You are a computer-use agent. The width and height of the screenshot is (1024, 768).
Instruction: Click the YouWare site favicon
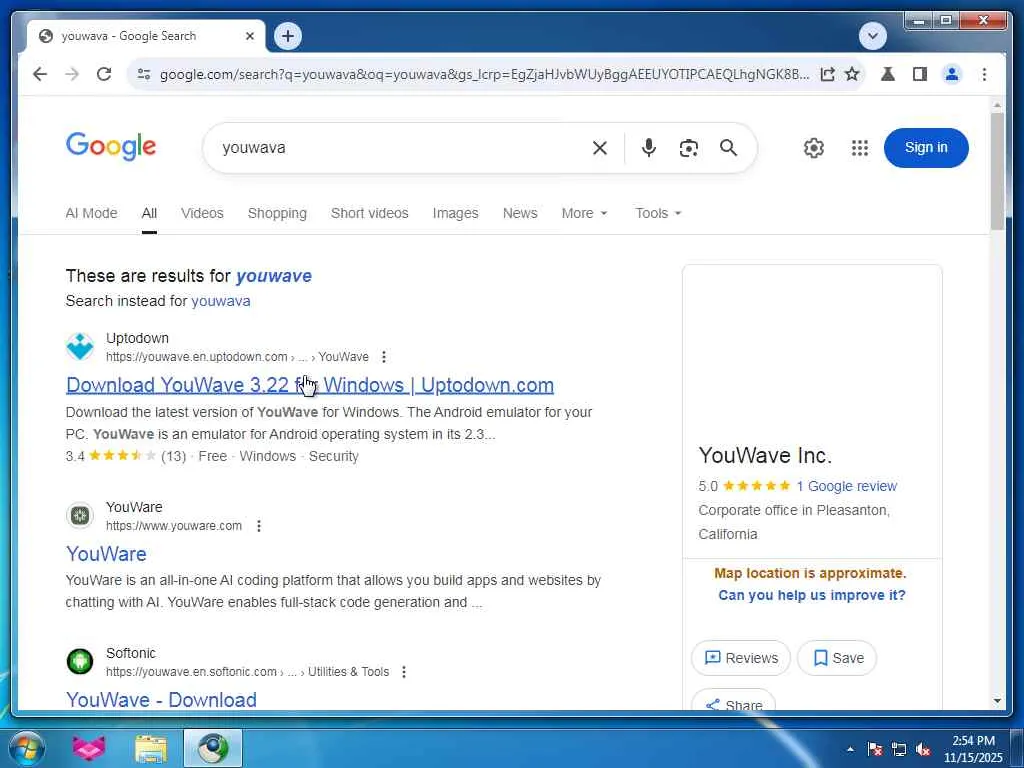click(x=80, y=515)
